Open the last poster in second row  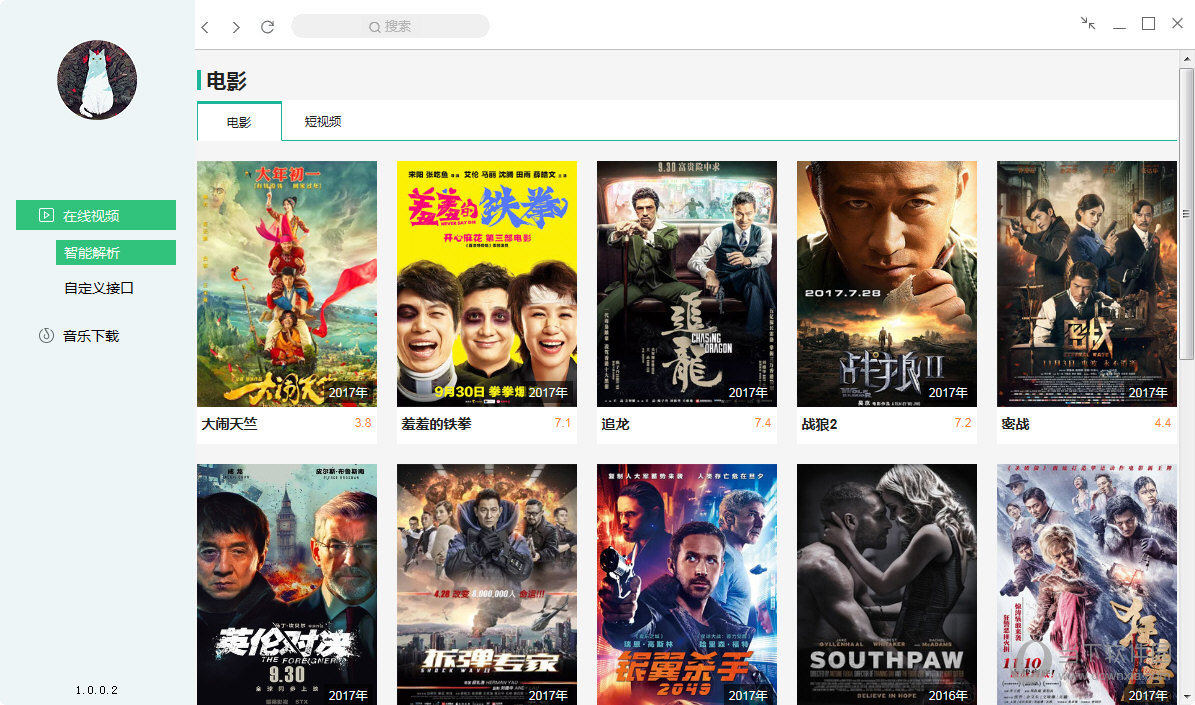point(1087,585)
